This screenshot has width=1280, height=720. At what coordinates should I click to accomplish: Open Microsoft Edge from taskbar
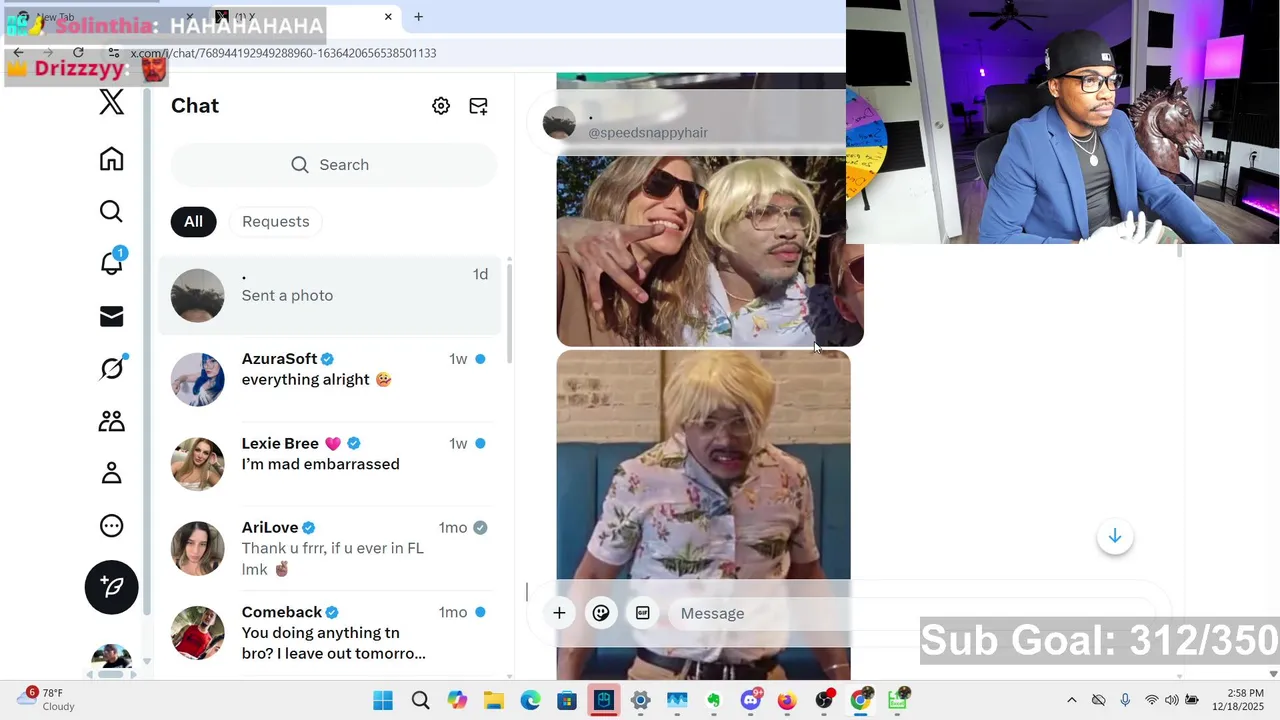tap(530, 700)
